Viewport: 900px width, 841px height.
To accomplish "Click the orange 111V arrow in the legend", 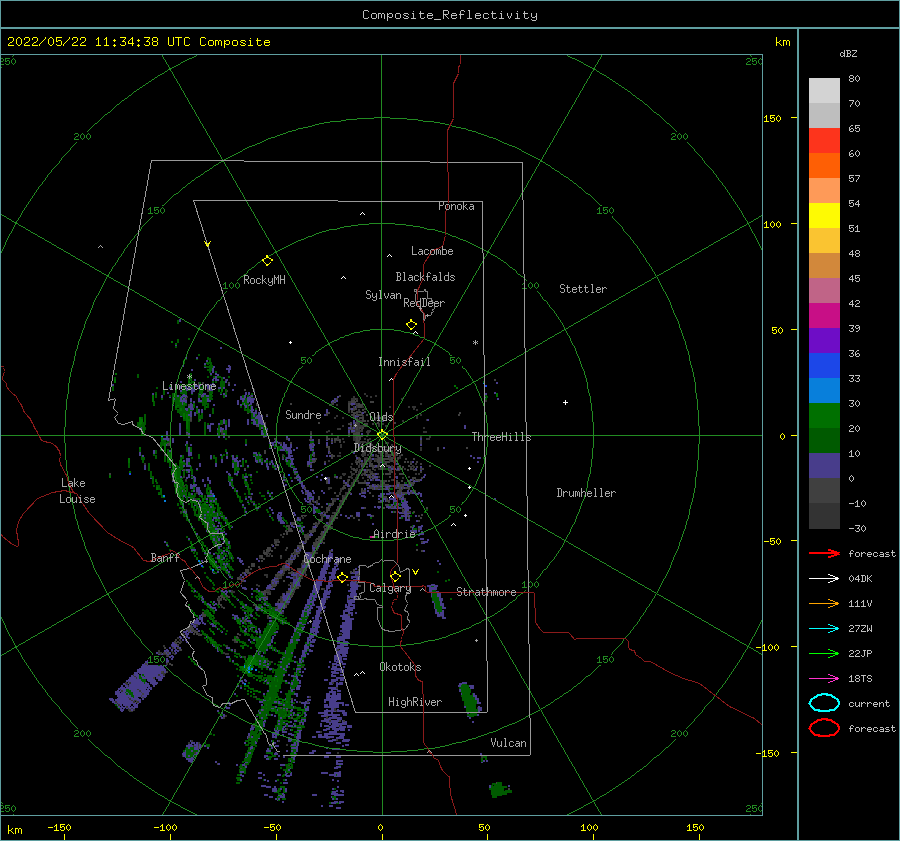I will tap(824, 603).
